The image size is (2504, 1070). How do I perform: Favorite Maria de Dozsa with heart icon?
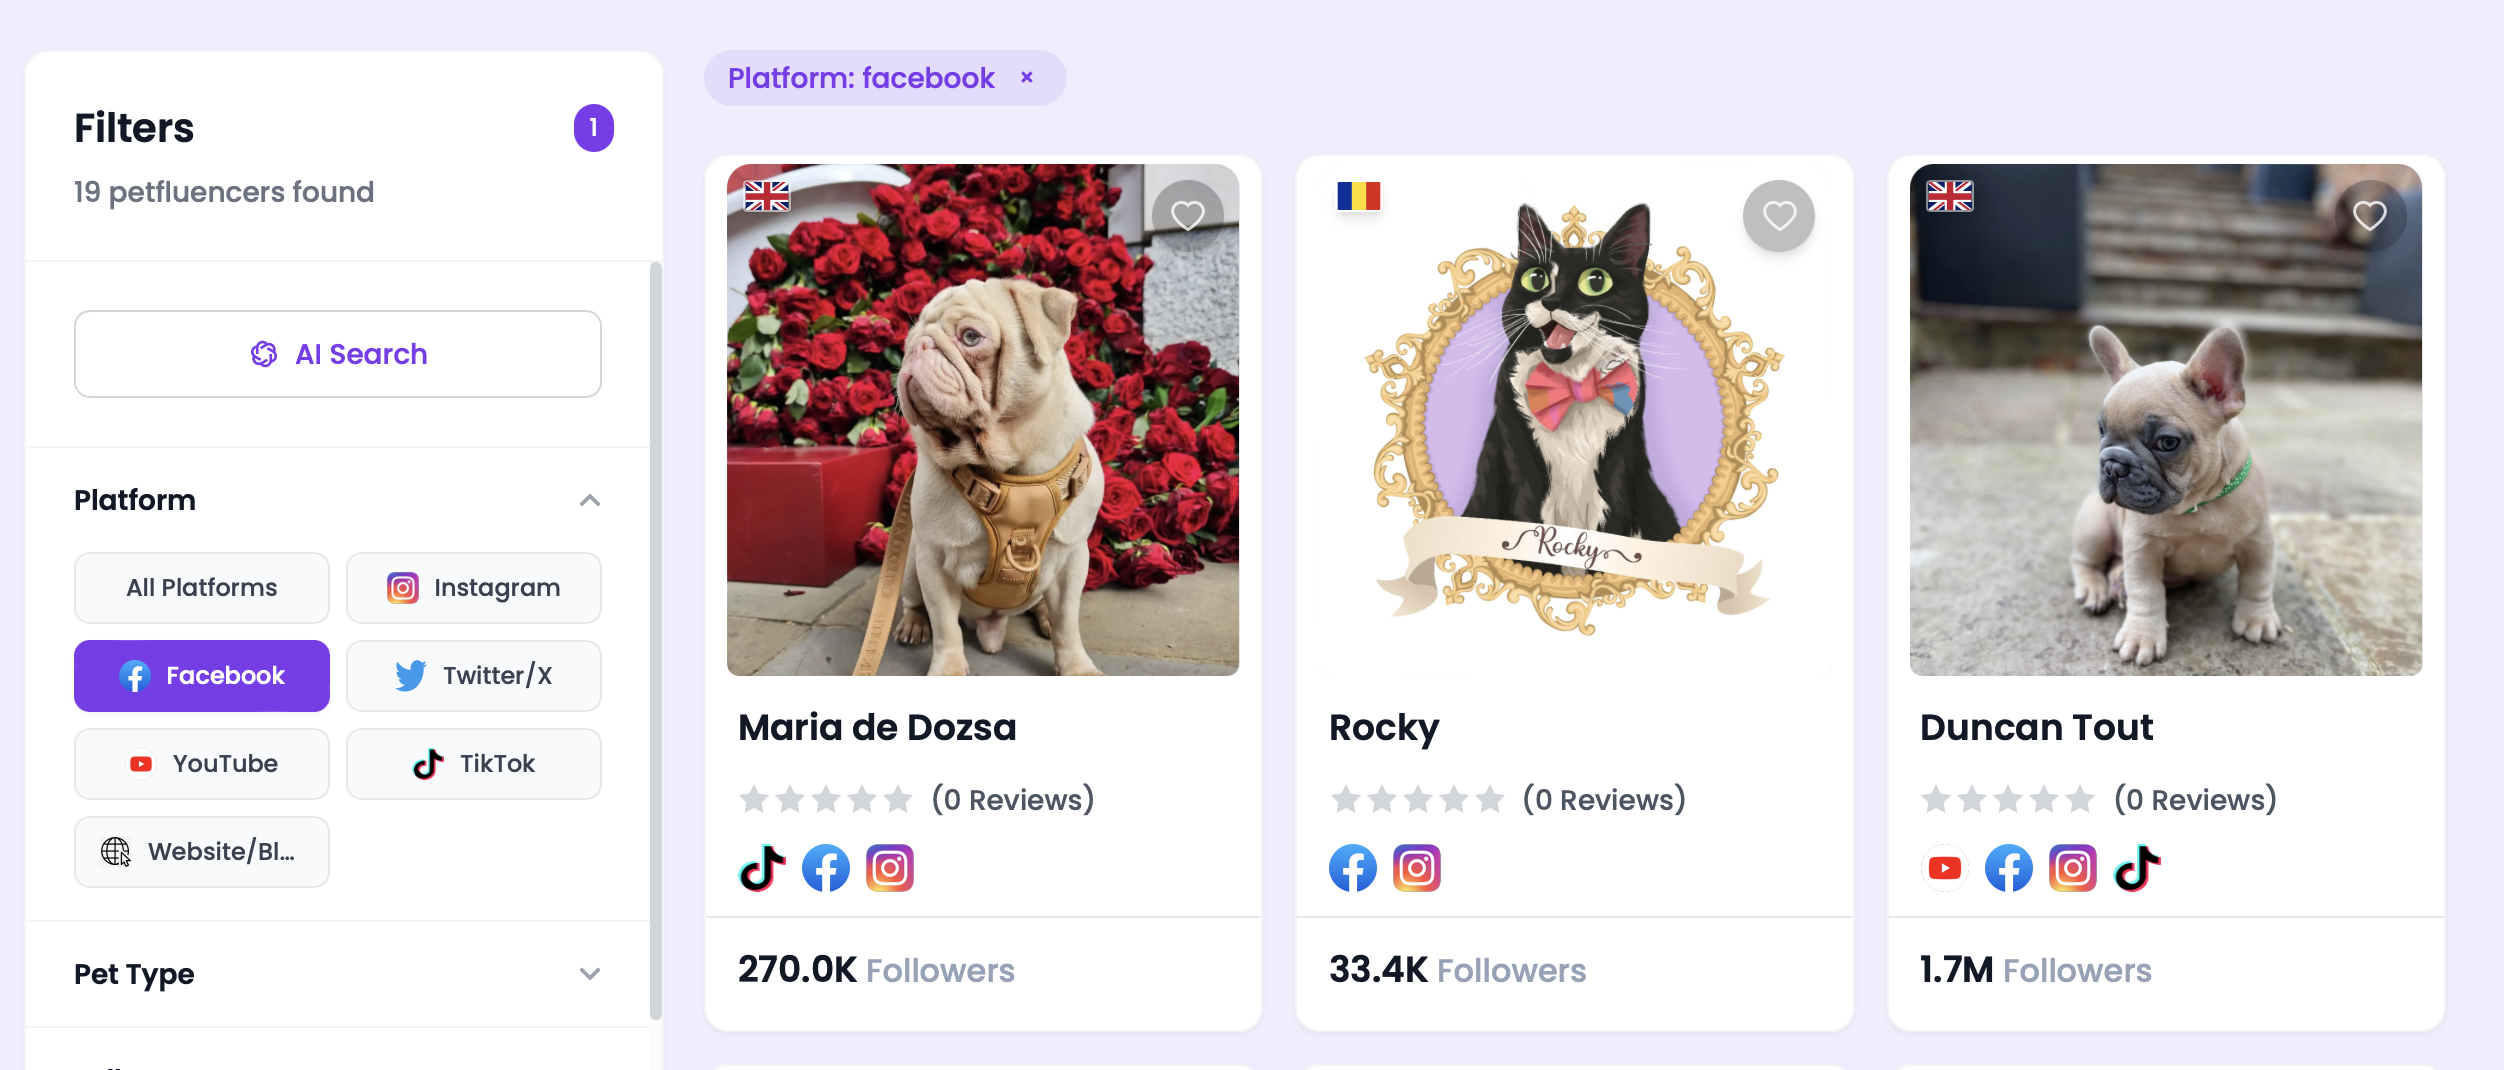pyautogui.click(x=1187, y=215)
